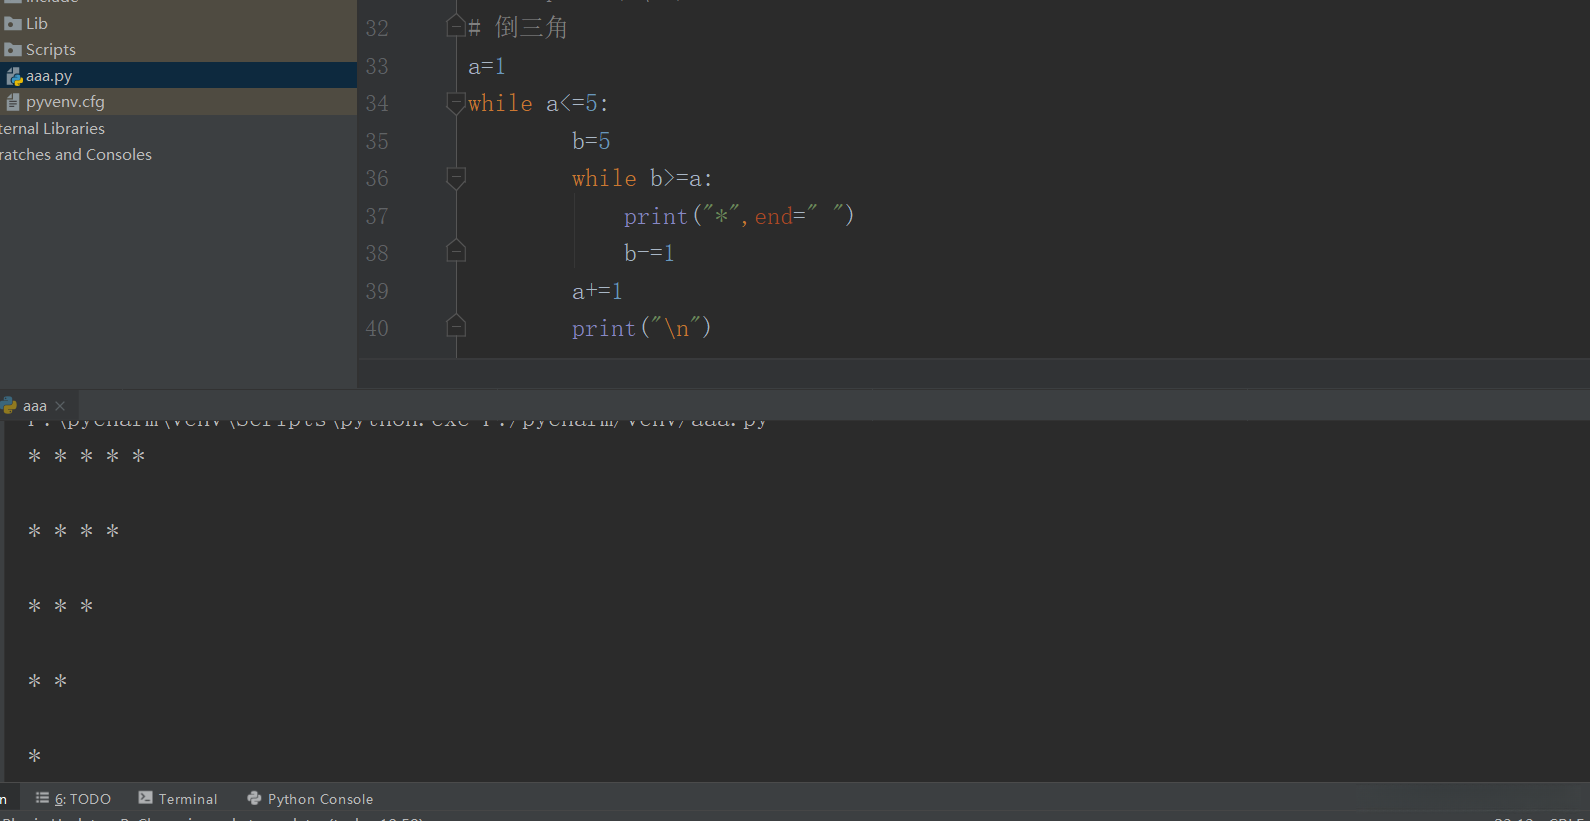Click the four-asterisk output row
This screenshot has height=821, width=1590.
74,531
